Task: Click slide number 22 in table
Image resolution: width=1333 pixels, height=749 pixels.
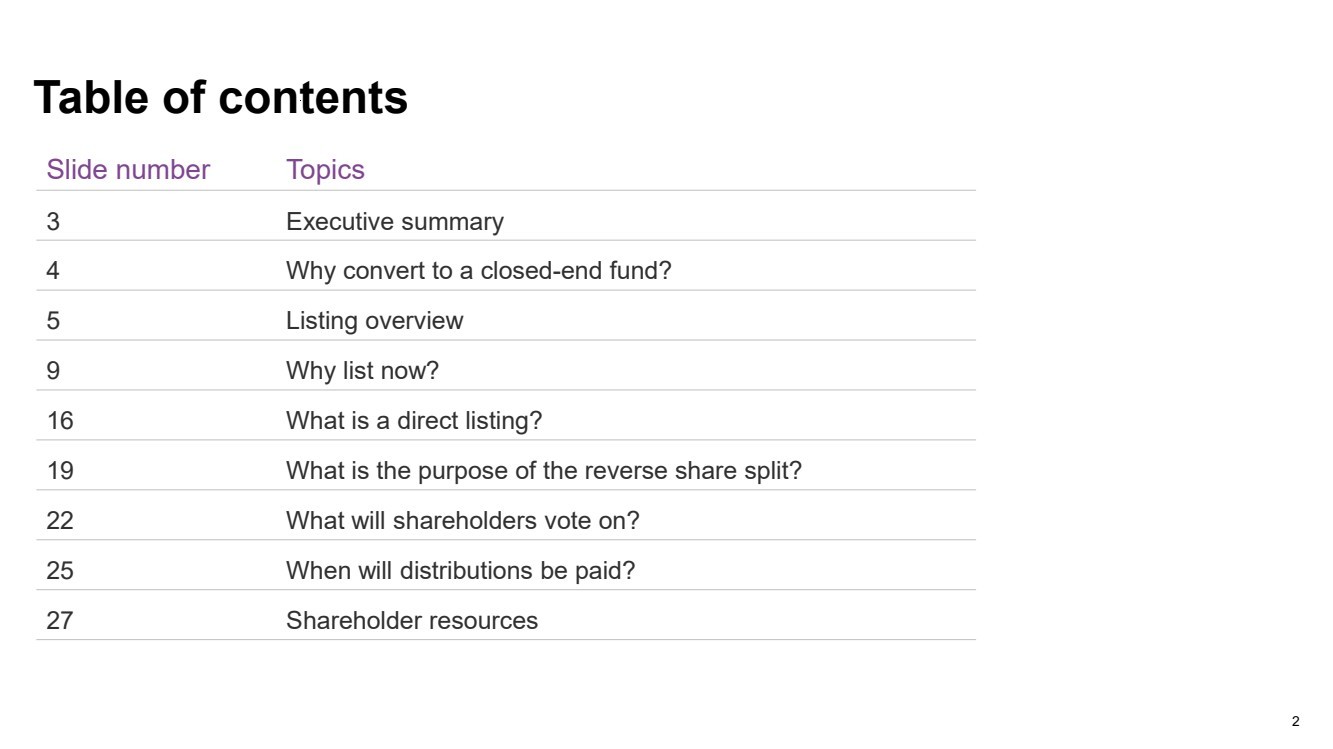Action: point(60,521)
